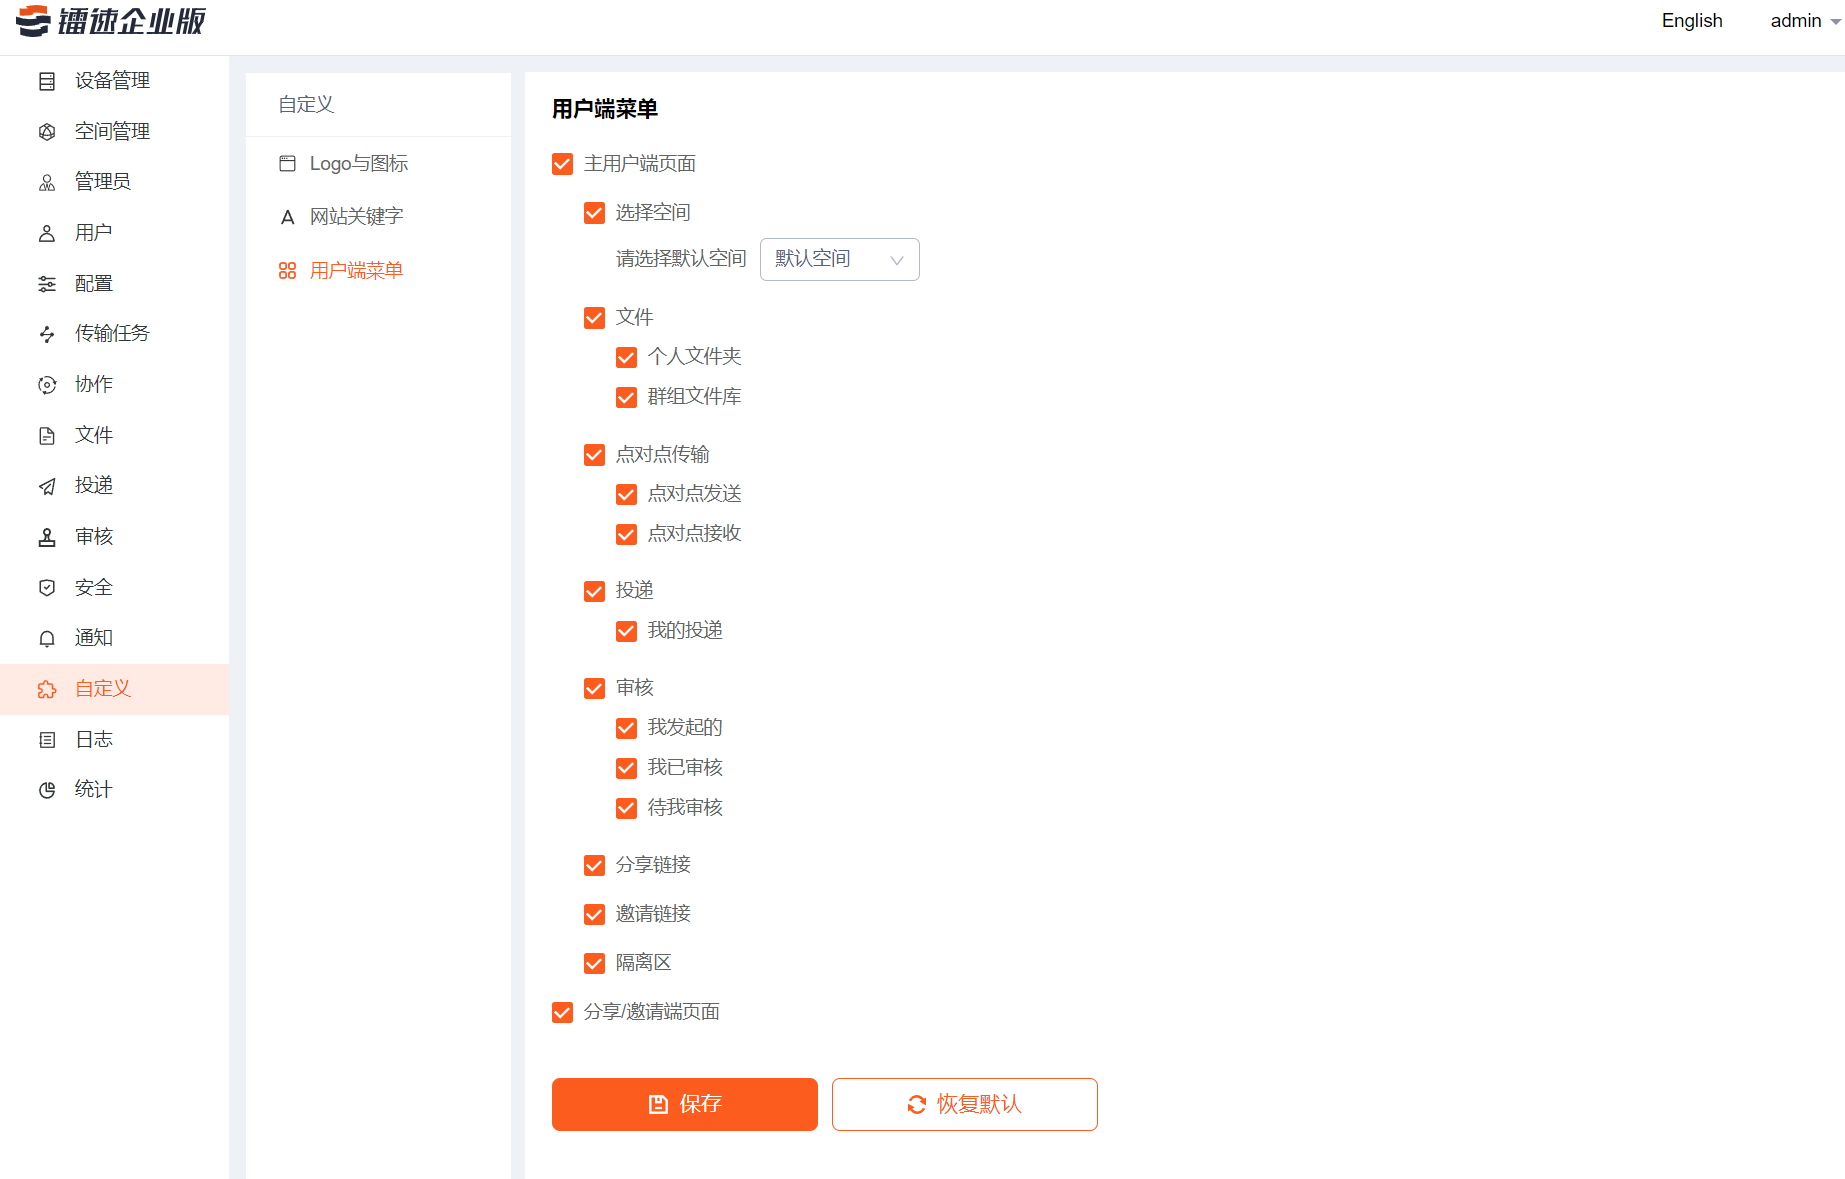Click the 用户端菜单 heading
This screenshot has width=1845, height=1179.
(605, 109)
